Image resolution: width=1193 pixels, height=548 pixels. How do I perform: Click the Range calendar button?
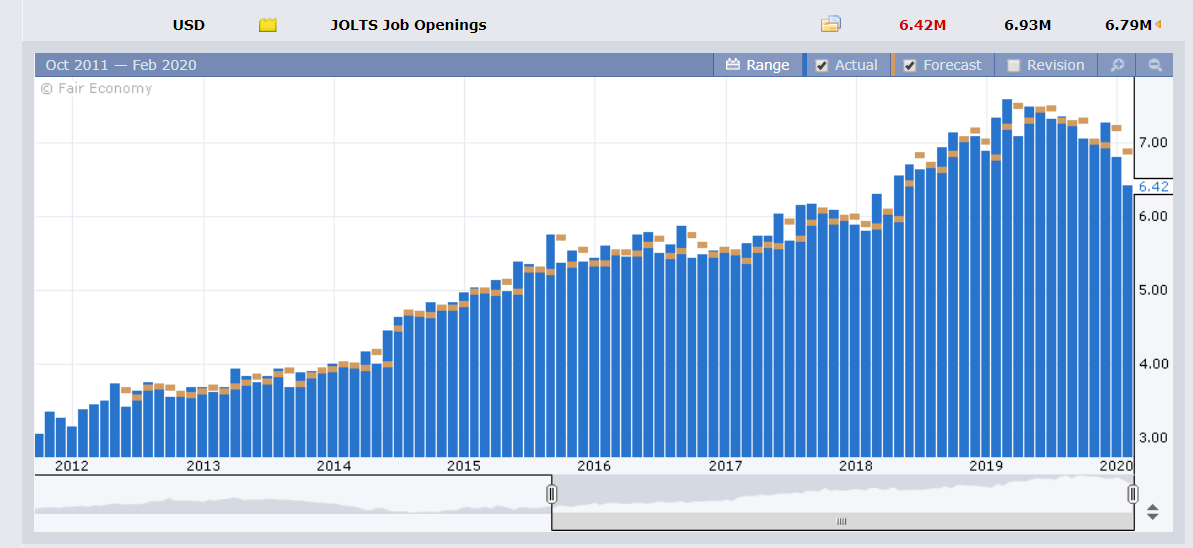[758, 65]
